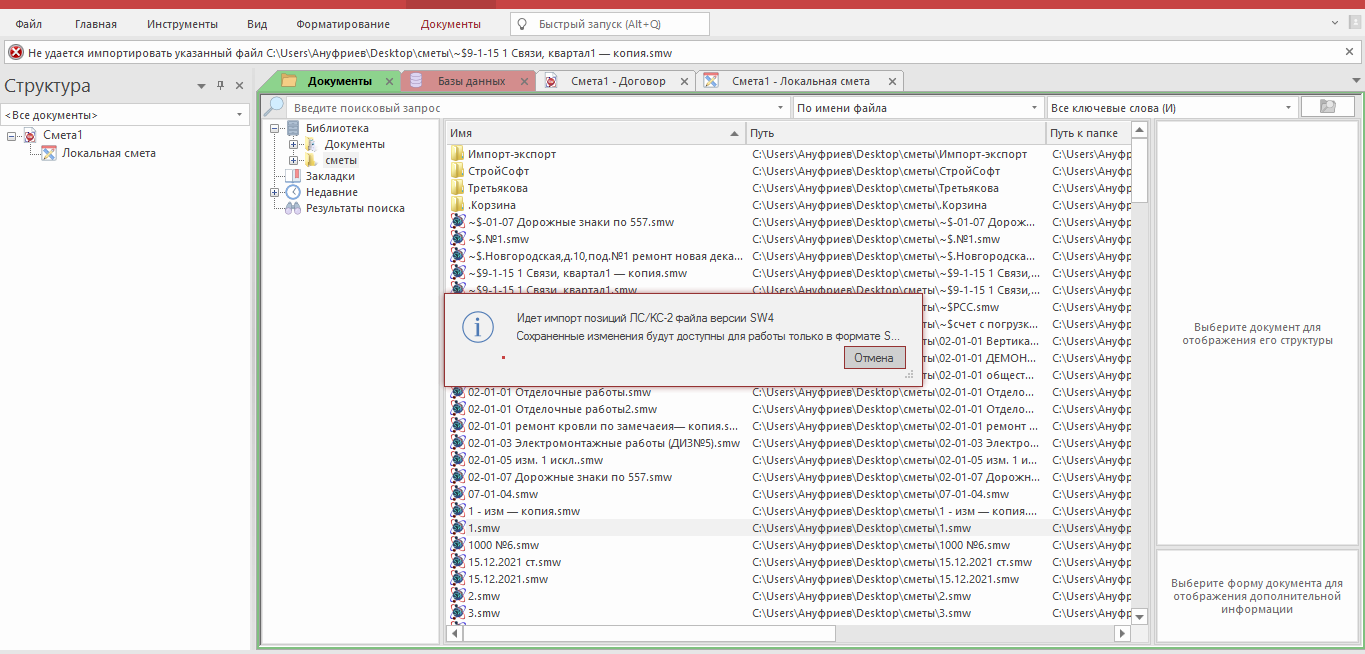Sort the file list by Путь column
The height and width of the screenshot is (654, 1365).
pos(896,133)
